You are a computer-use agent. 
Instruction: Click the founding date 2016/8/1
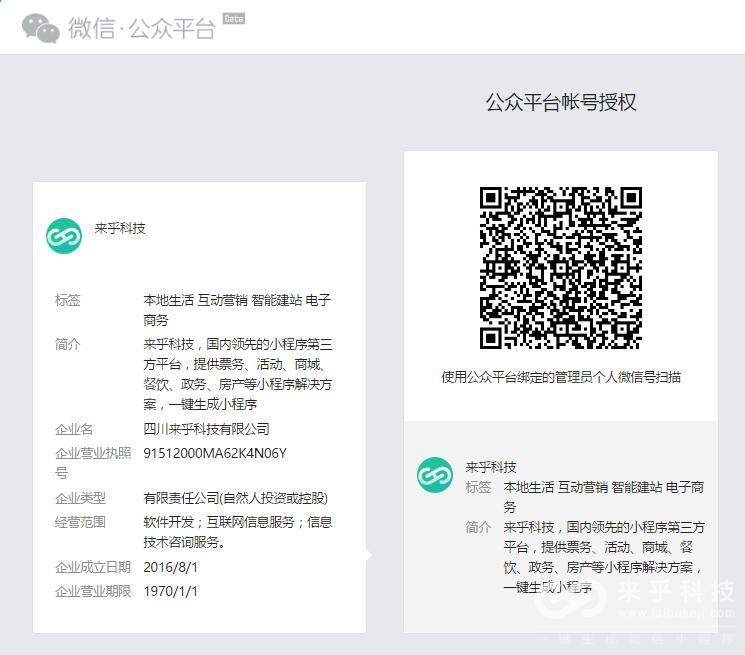[171, 567]
